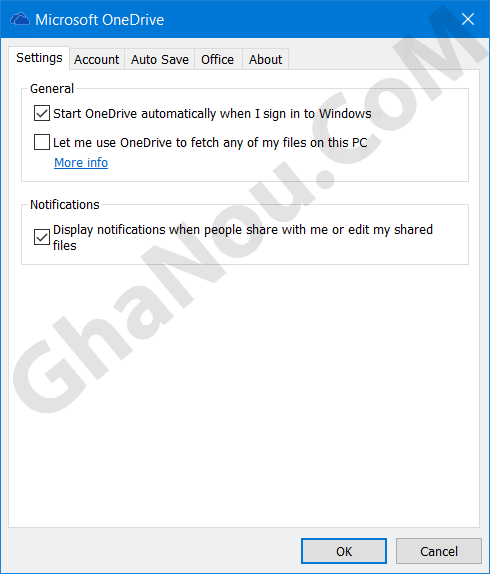Go to the Auto Save tab
The width and height of the screenshot is (490, 574).
[x=160, y=59]
